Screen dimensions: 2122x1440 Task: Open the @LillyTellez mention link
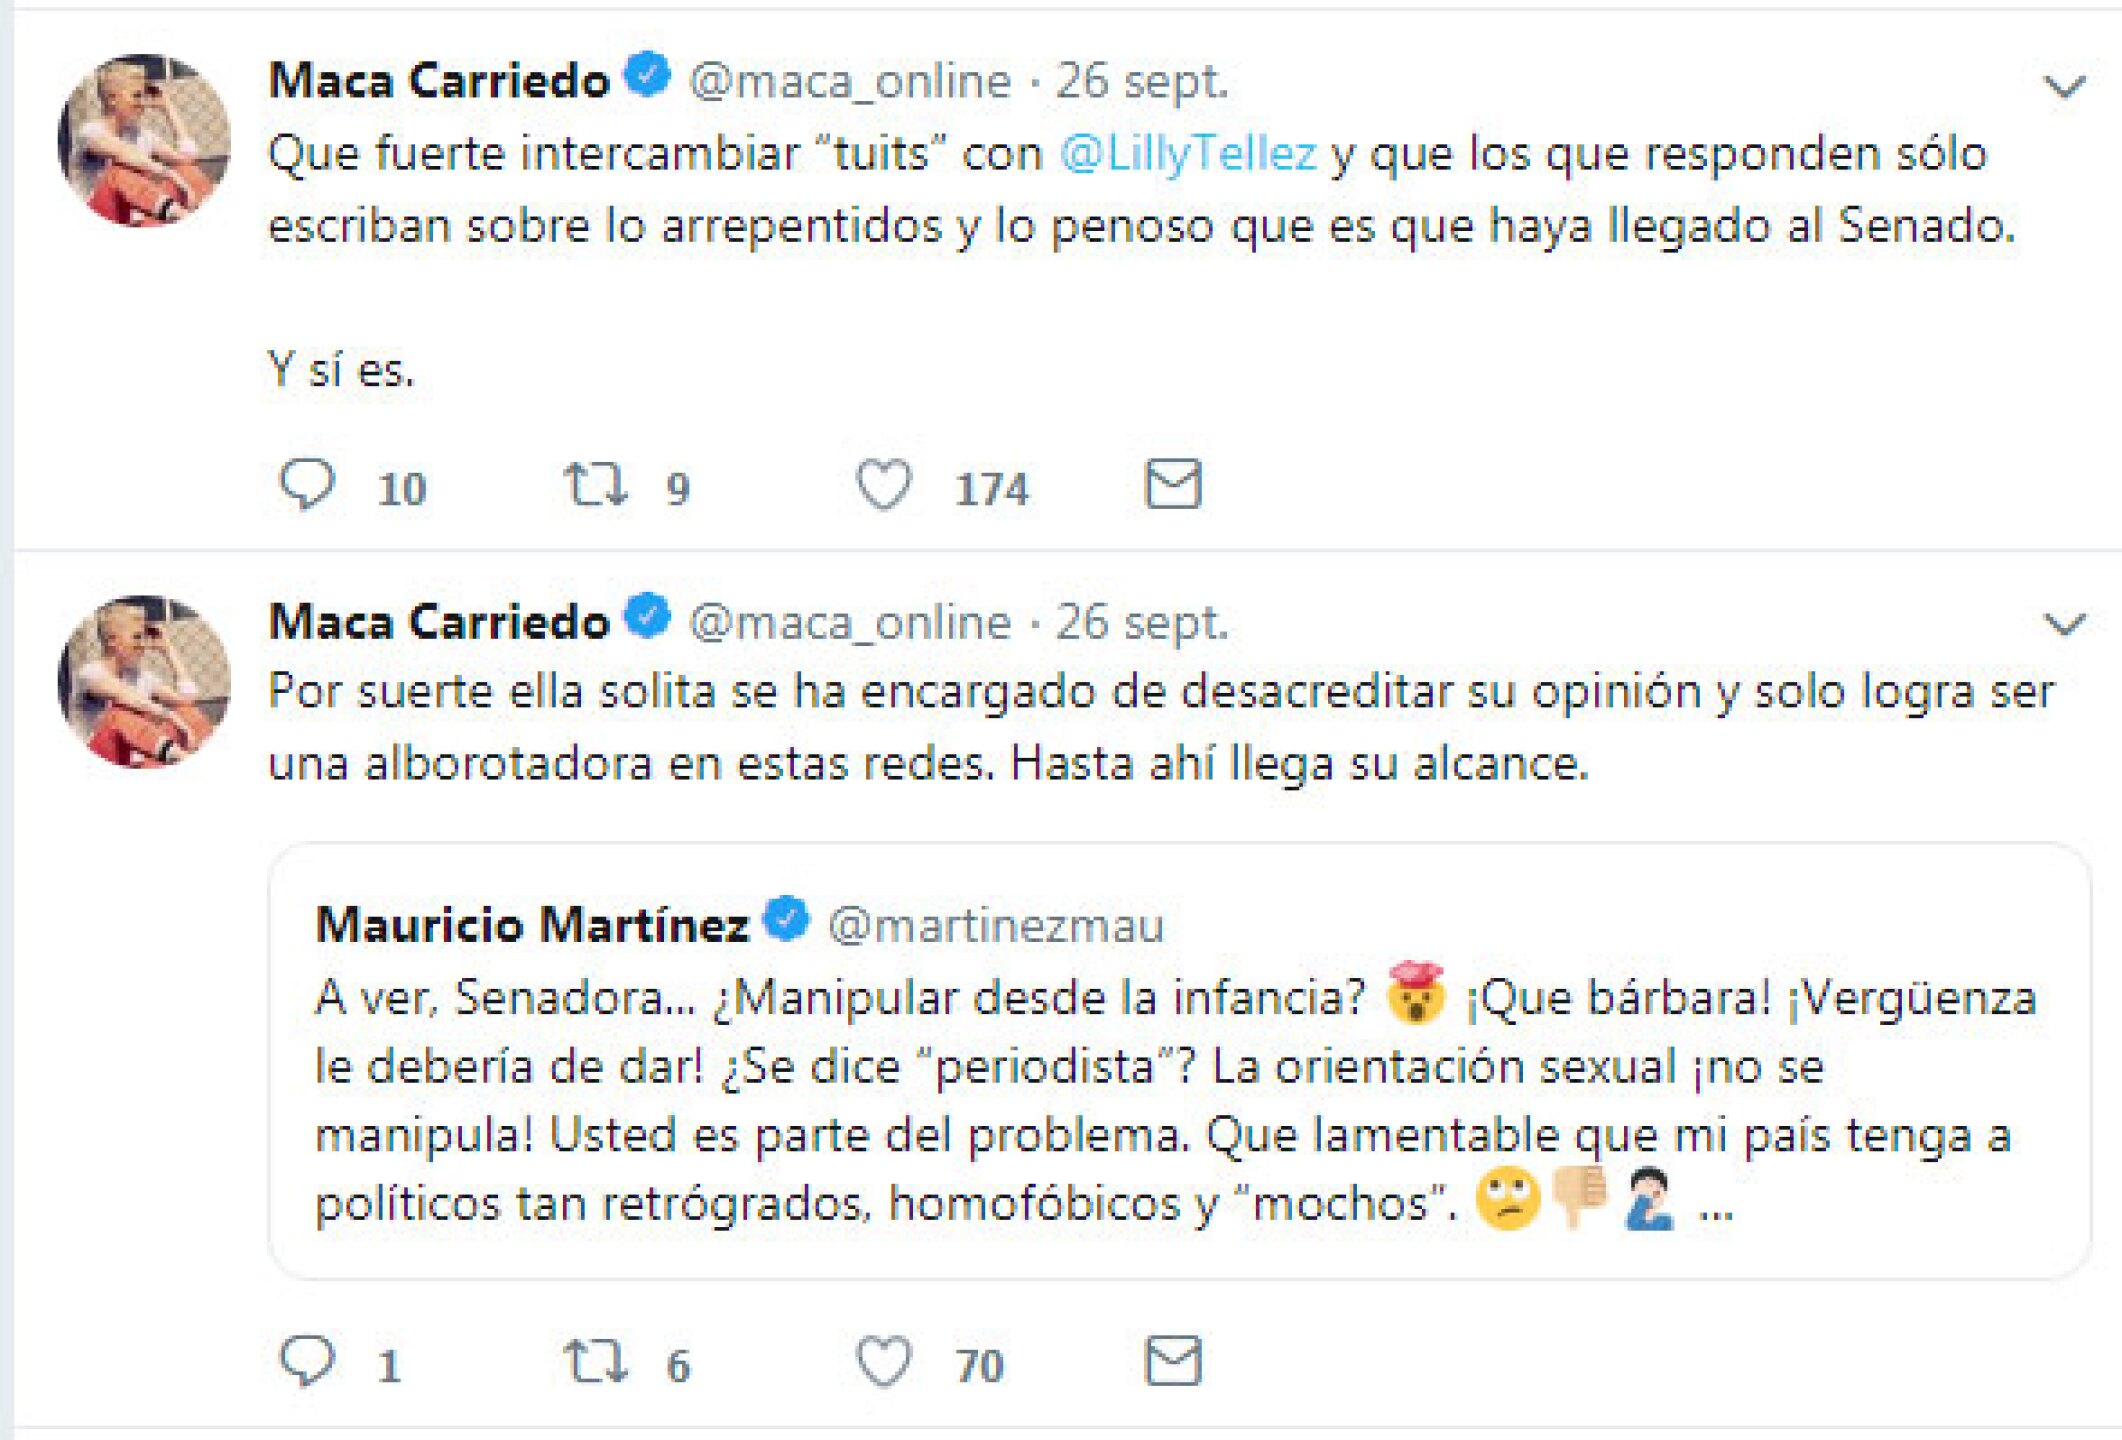pos(1188,154)
